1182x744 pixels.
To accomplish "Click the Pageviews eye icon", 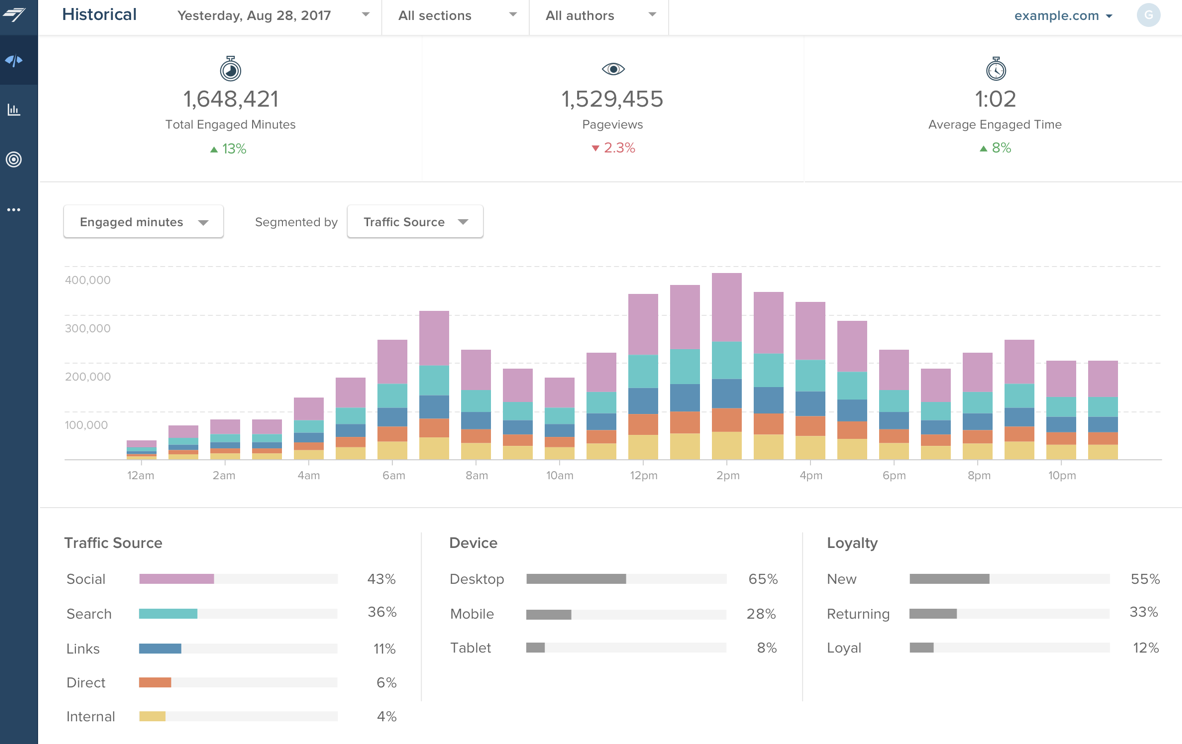I will point(613,69).
